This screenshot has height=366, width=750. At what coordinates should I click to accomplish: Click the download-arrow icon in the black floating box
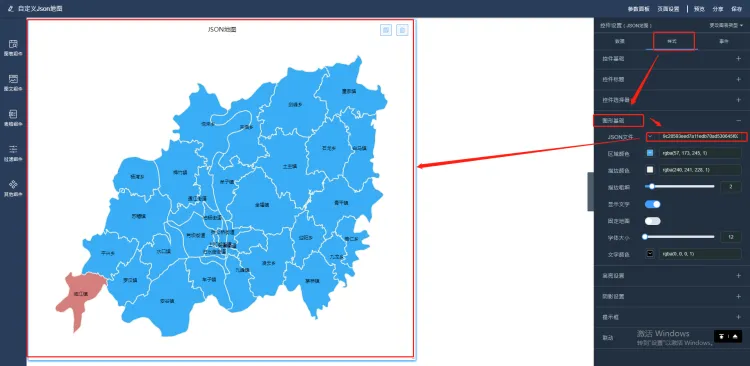coord(722,336)
